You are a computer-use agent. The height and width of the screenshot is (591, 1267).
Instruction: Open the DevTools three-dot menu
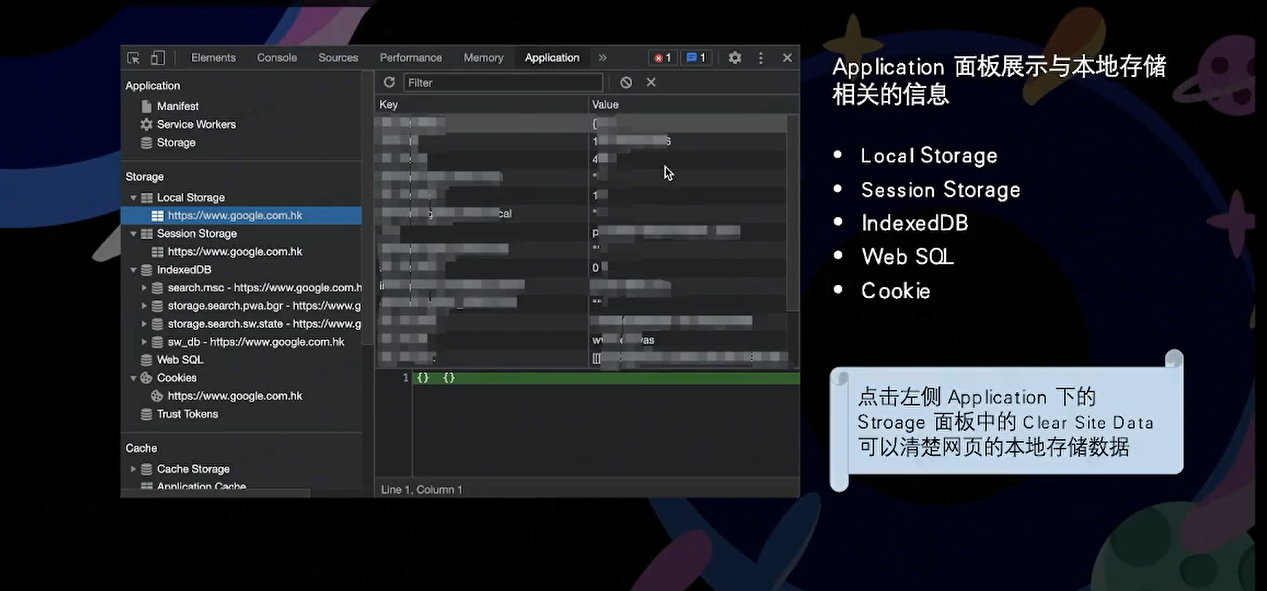pyautogui.click(x=761, y=58)
